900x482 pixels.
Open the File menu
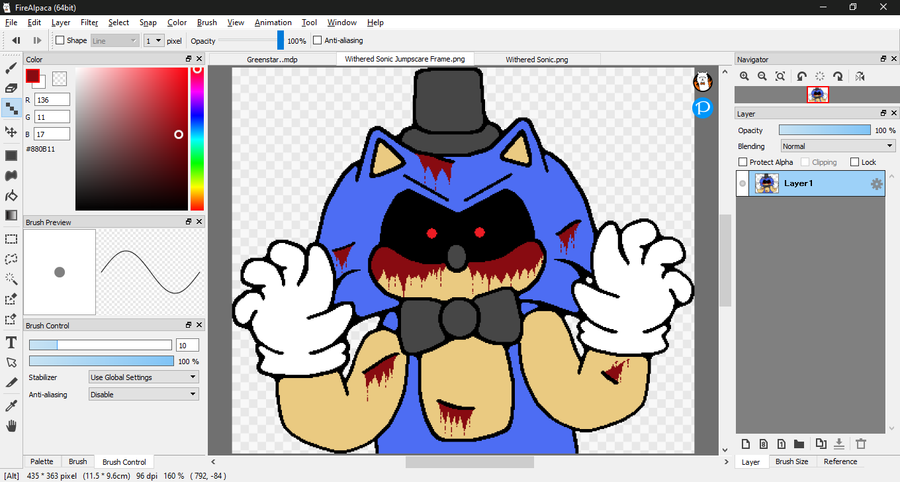pos(11,22)
